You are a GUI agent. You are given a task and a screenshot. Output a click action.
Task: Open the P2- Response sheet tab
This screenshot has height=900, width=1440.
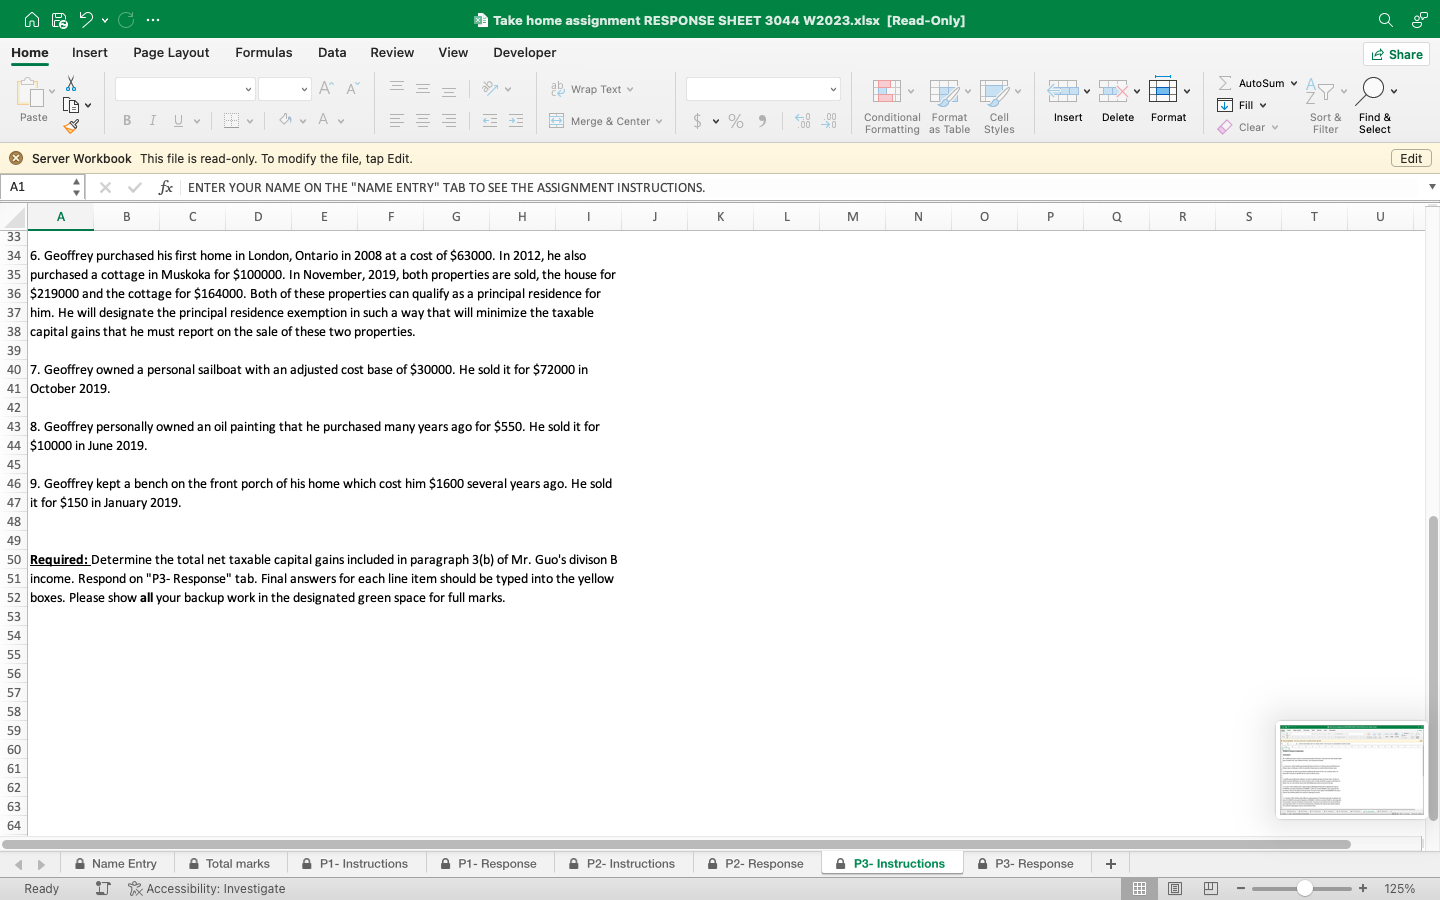[766, 863]
